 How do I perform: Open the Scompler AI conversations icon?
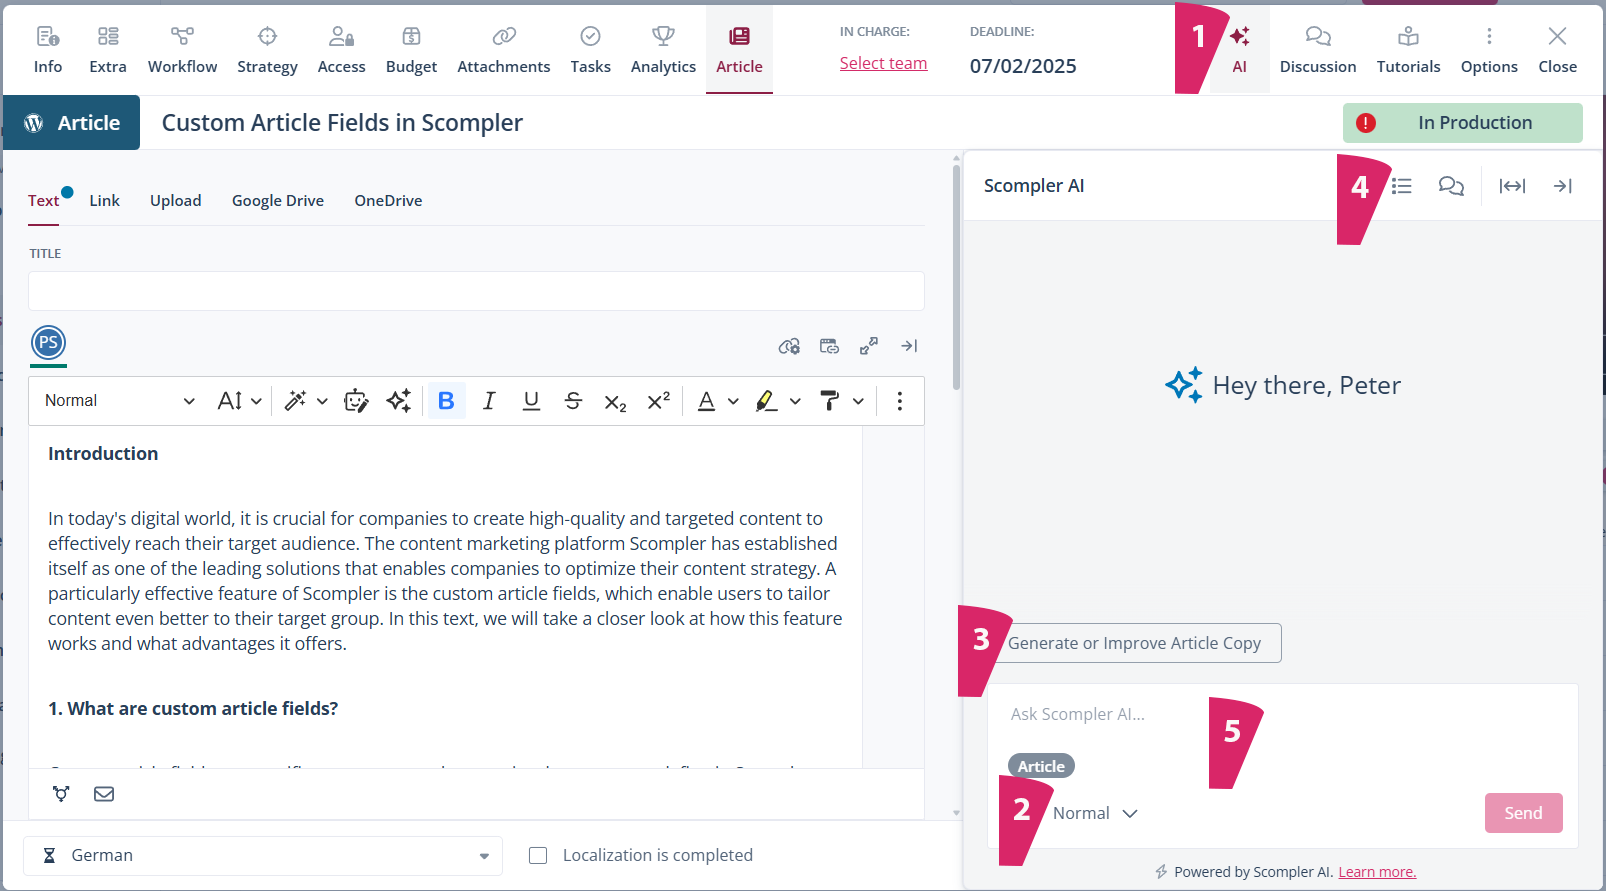coord(1450,186)
